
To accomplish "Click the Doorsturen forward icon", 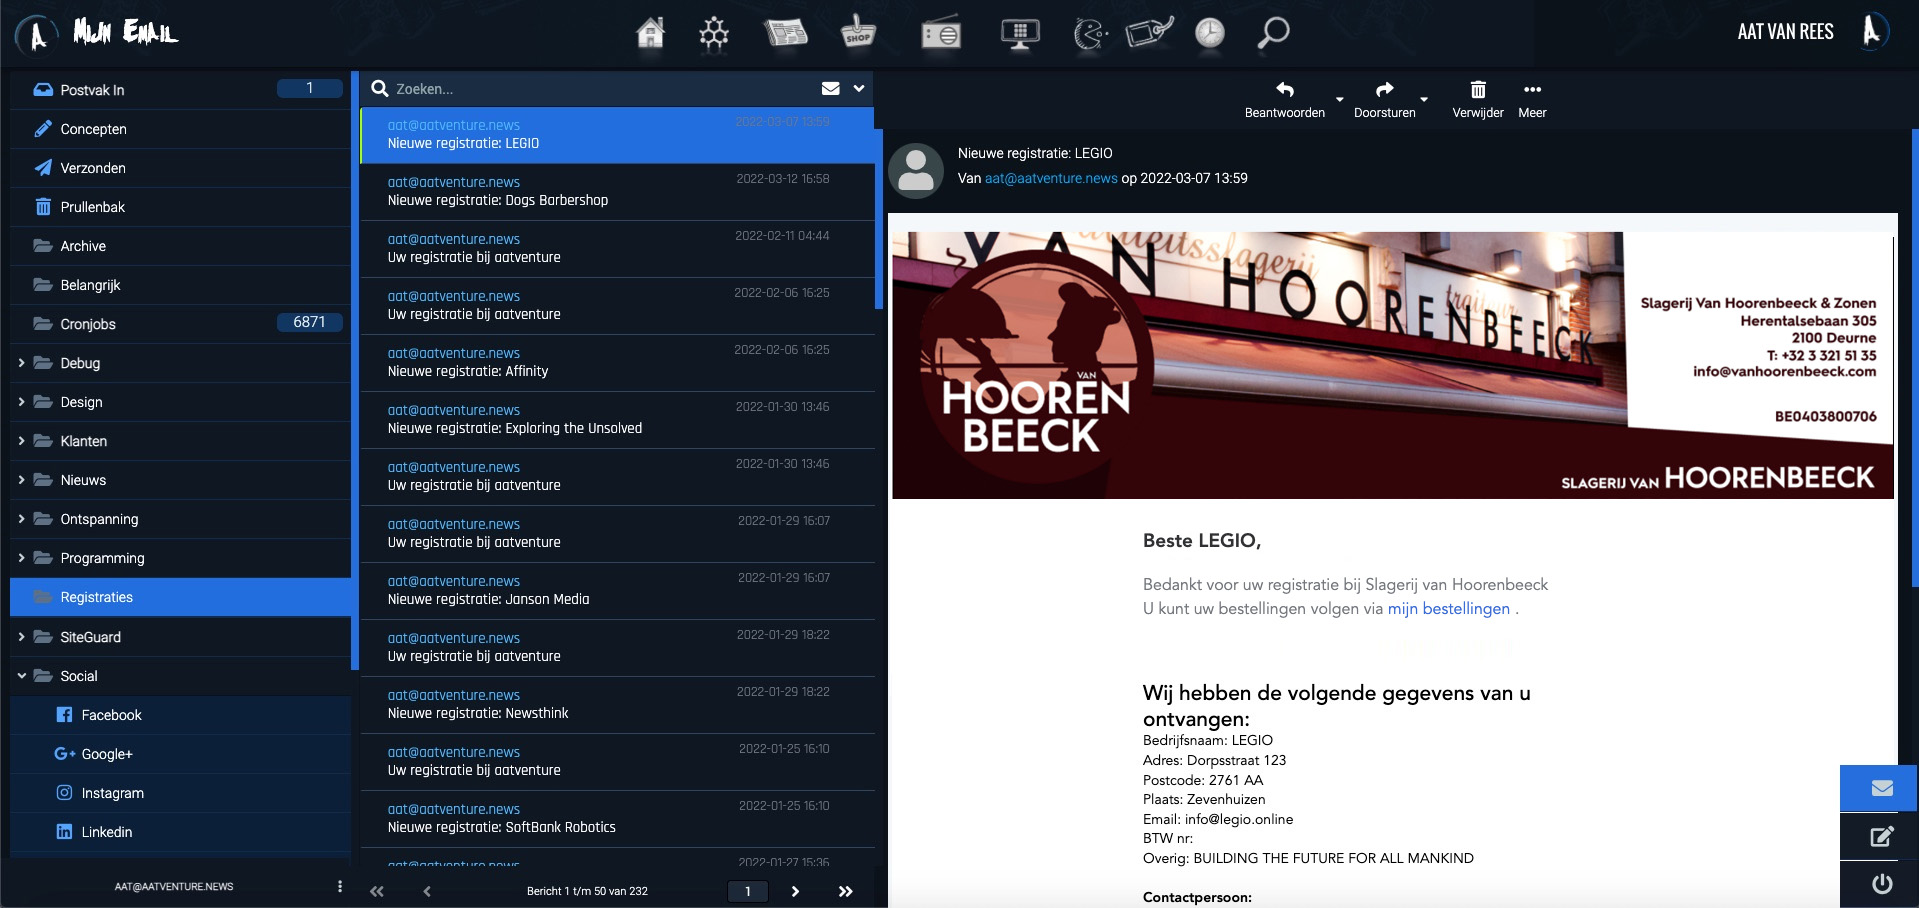I will (x=1385, y=90).
